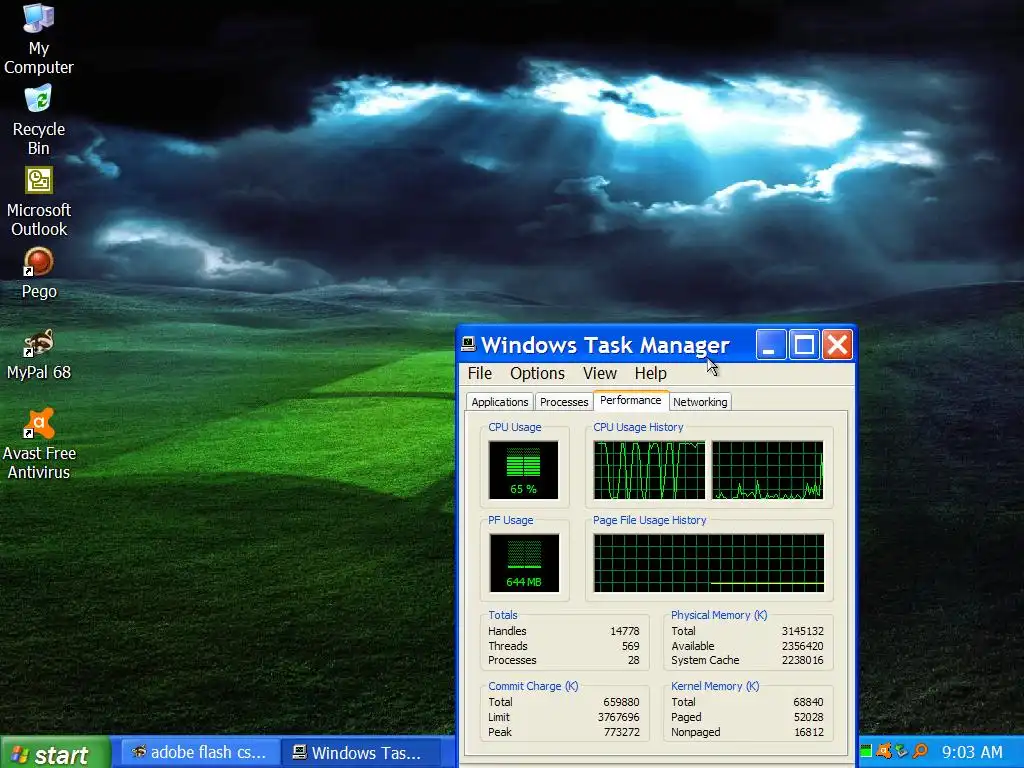Click the Handles value 14778

coord(625,631)
